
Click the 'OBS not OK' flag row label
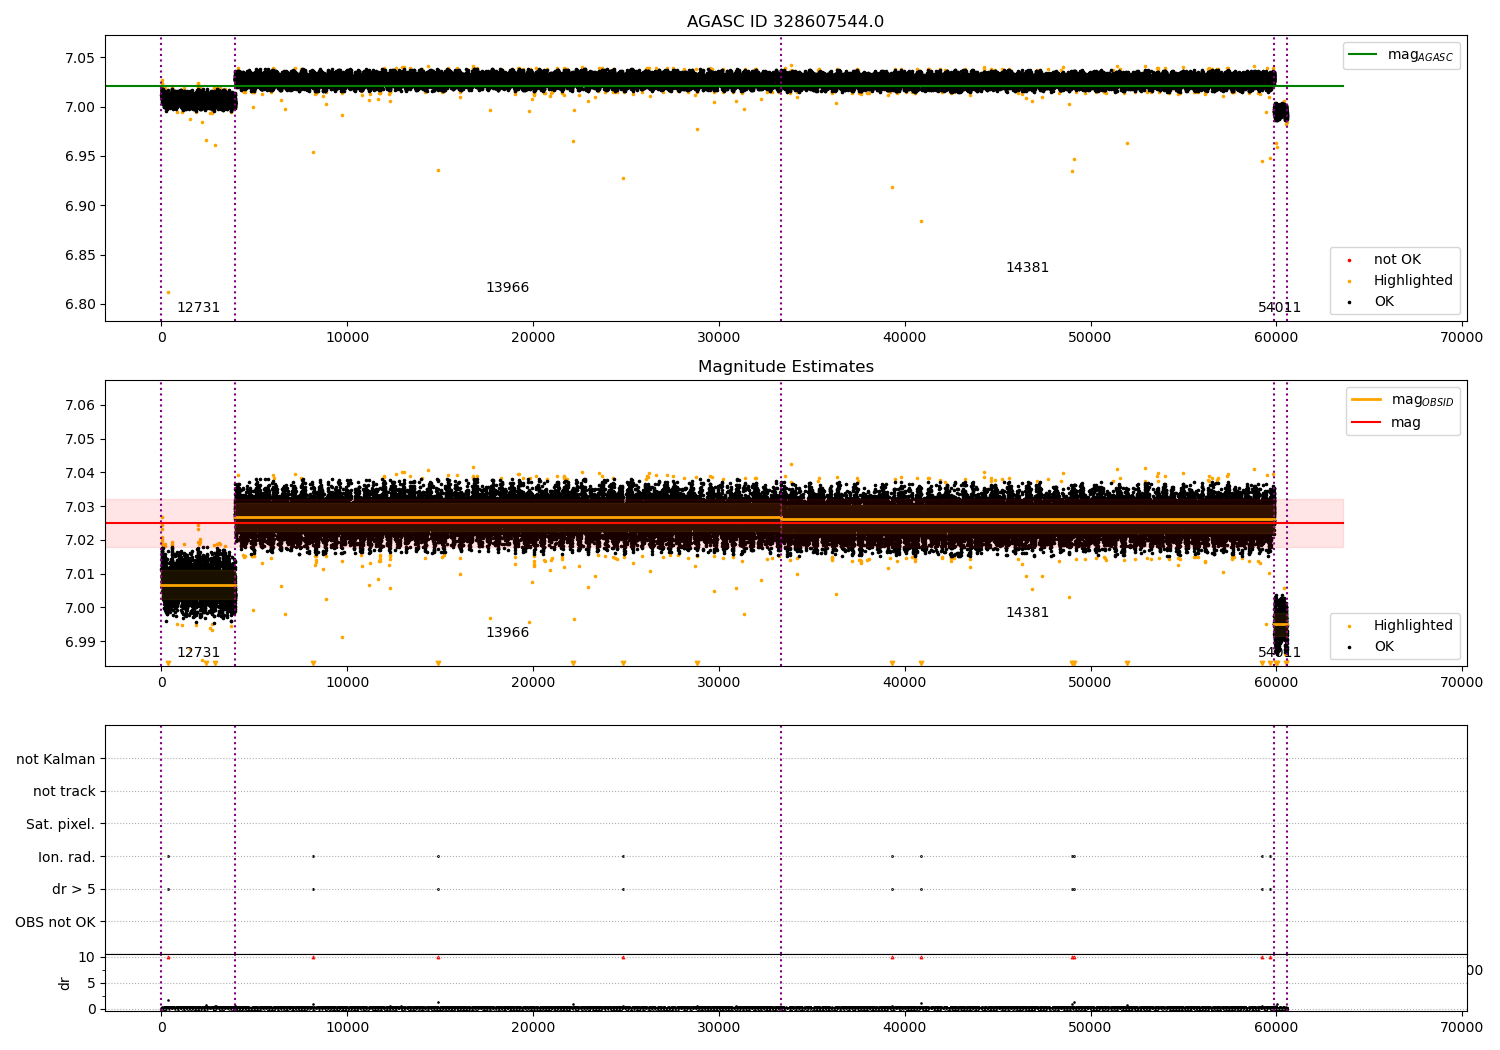[x=55, y=923]
